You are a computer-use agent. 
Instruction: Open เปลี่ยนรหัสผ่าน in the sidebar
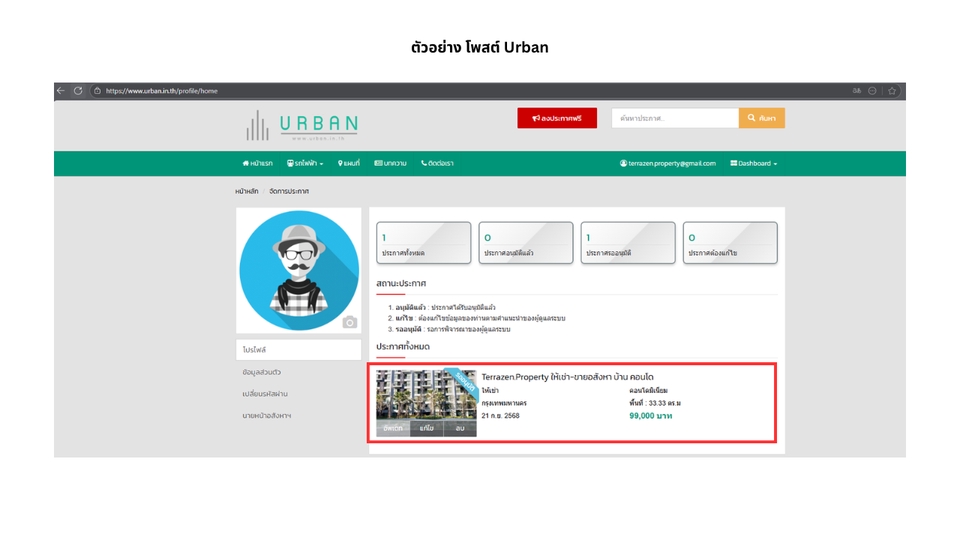point(265,394)
